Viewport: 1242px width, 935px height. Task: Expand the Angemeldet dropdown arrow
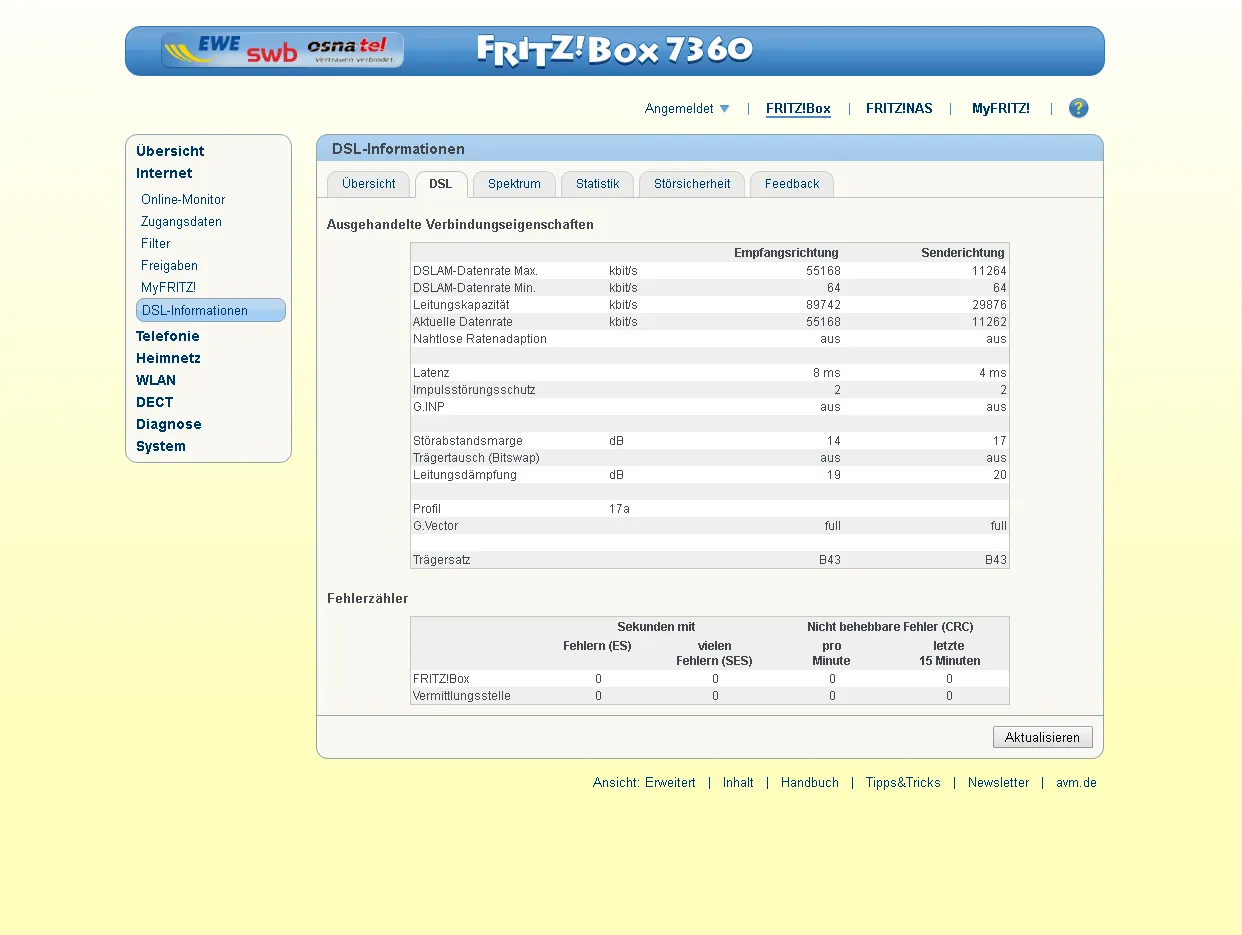[x=724, y=109]
